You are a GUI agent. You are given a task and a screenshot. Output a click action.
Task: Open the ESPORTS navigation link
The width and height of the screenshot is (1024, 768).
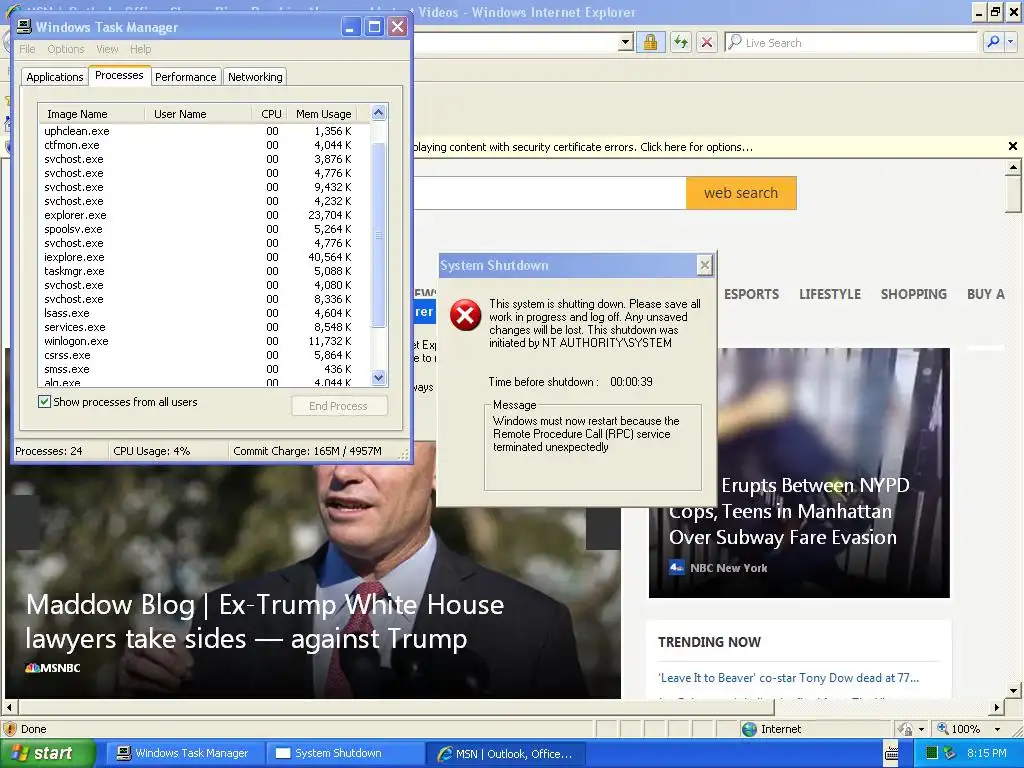click(x=751, y=294)
